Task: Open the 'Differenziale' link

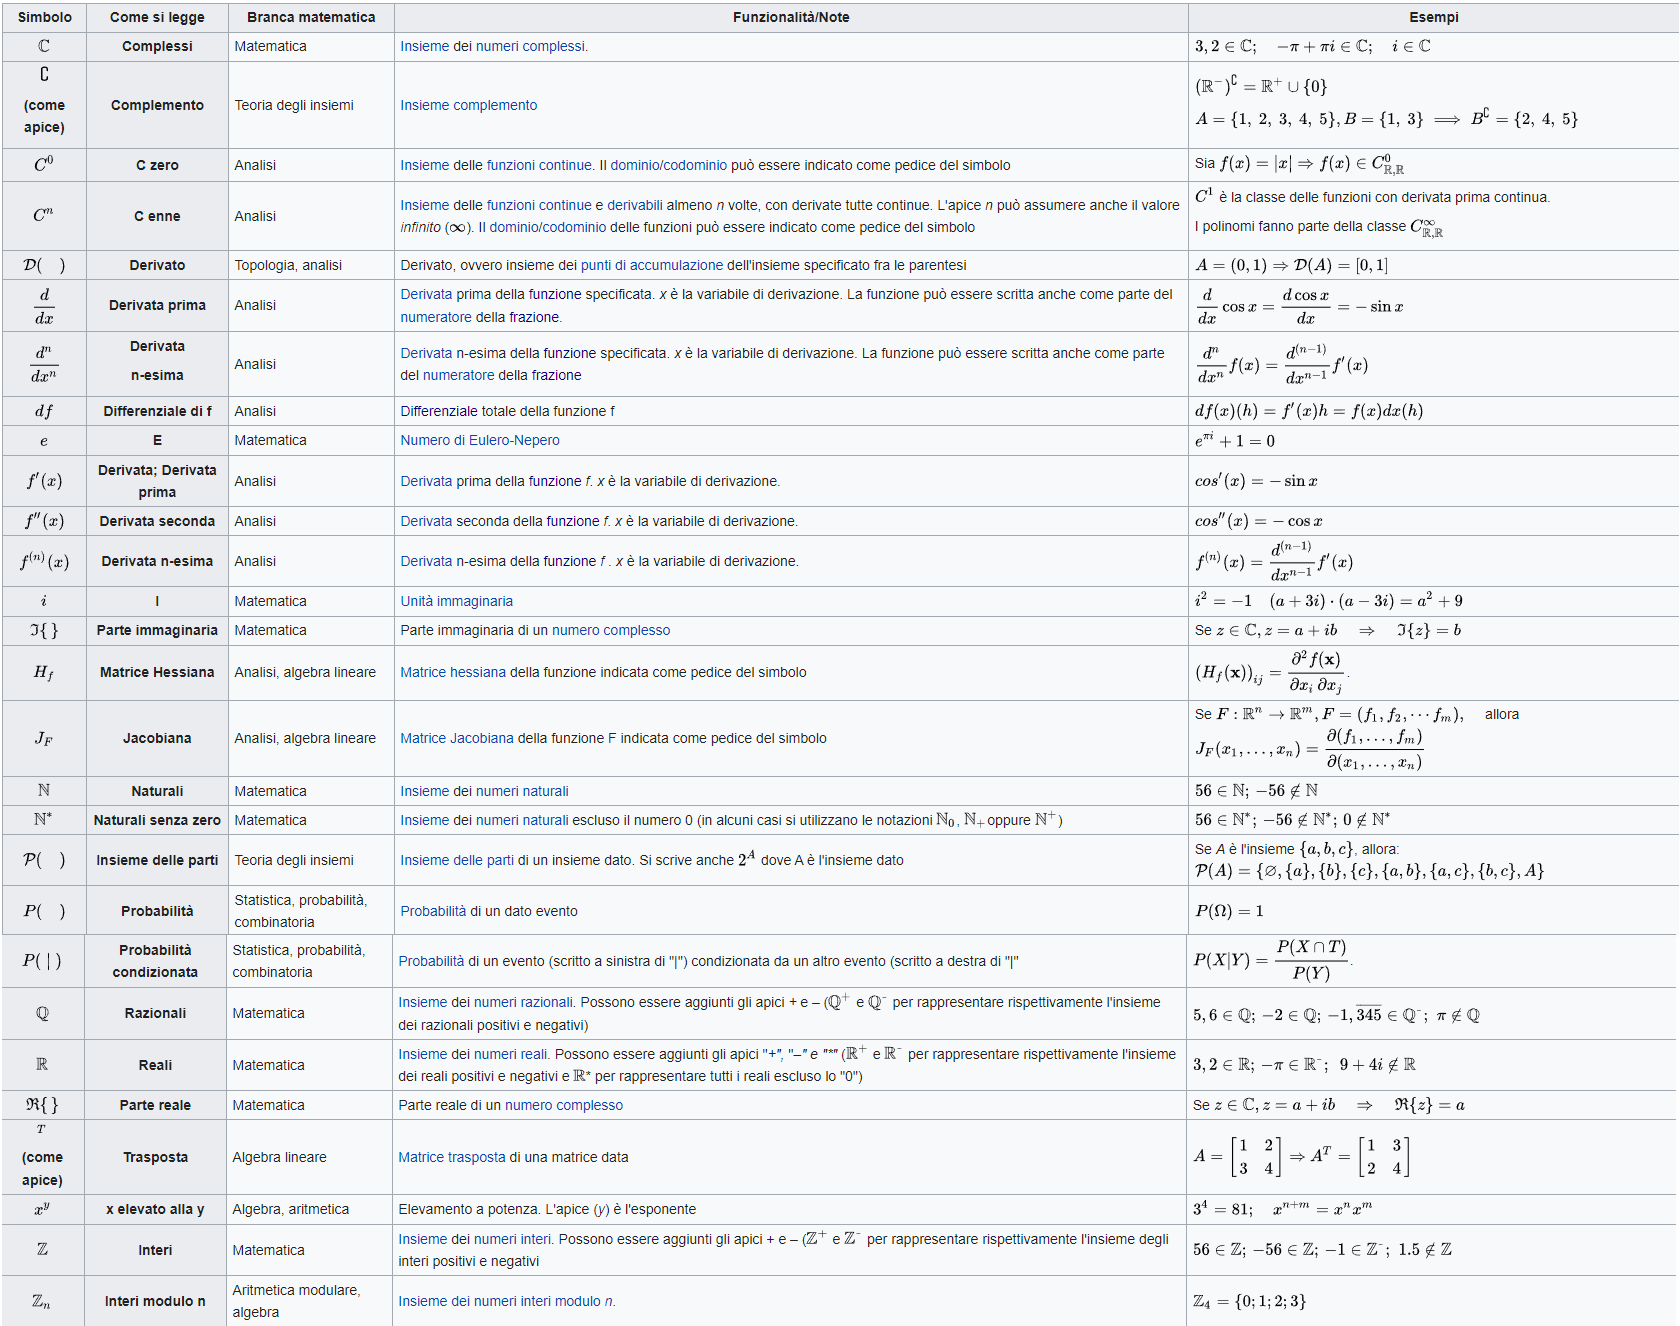Action: click(439, 411)
